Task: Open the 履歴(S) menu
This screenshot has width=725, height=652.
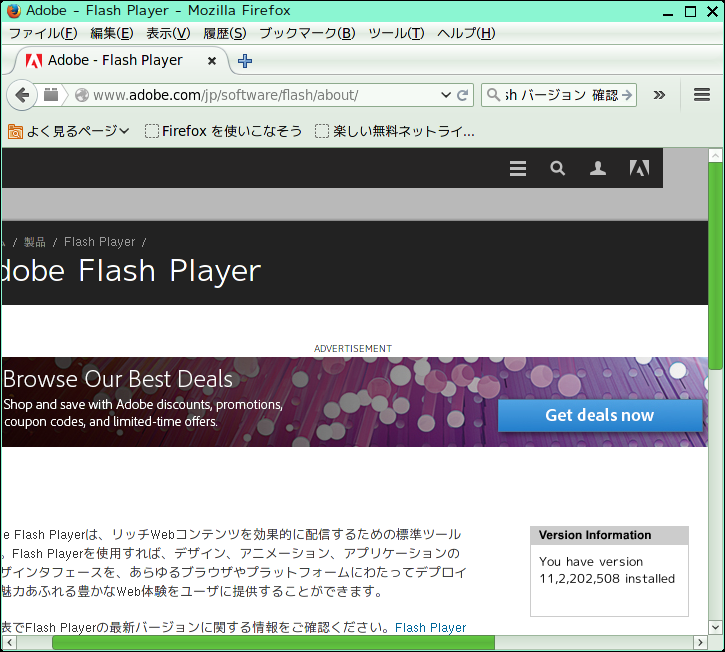Action: point(225,33)
